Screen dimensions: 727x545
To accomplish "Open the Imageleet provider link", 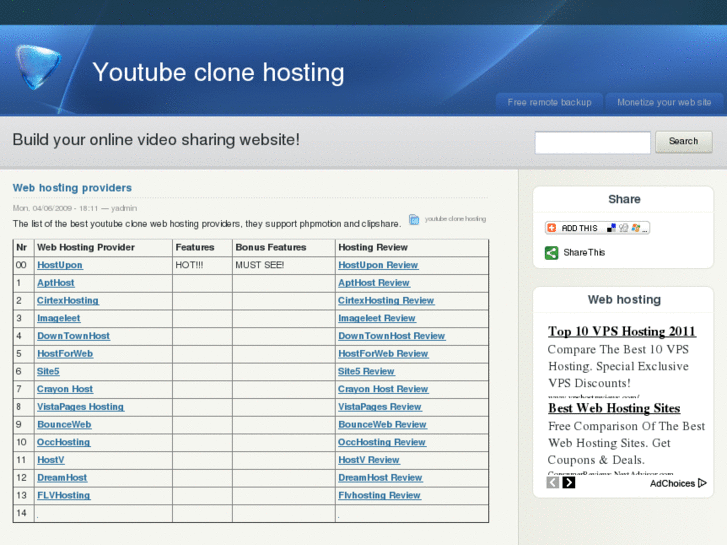I will pyautogui.click(x=58, y=318).
